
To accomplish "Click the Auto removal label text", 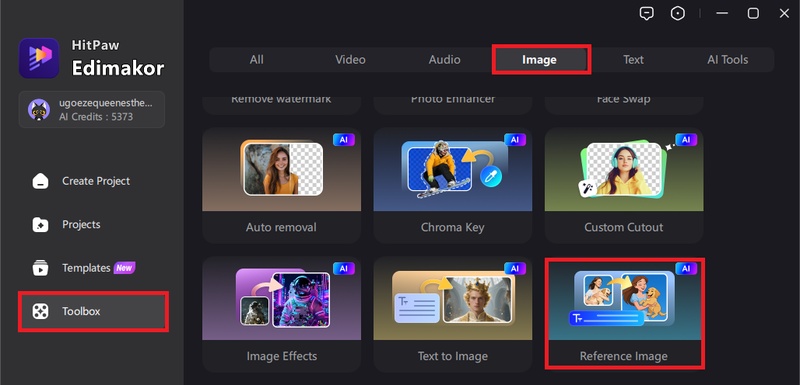I will click(x=281, y=227).
